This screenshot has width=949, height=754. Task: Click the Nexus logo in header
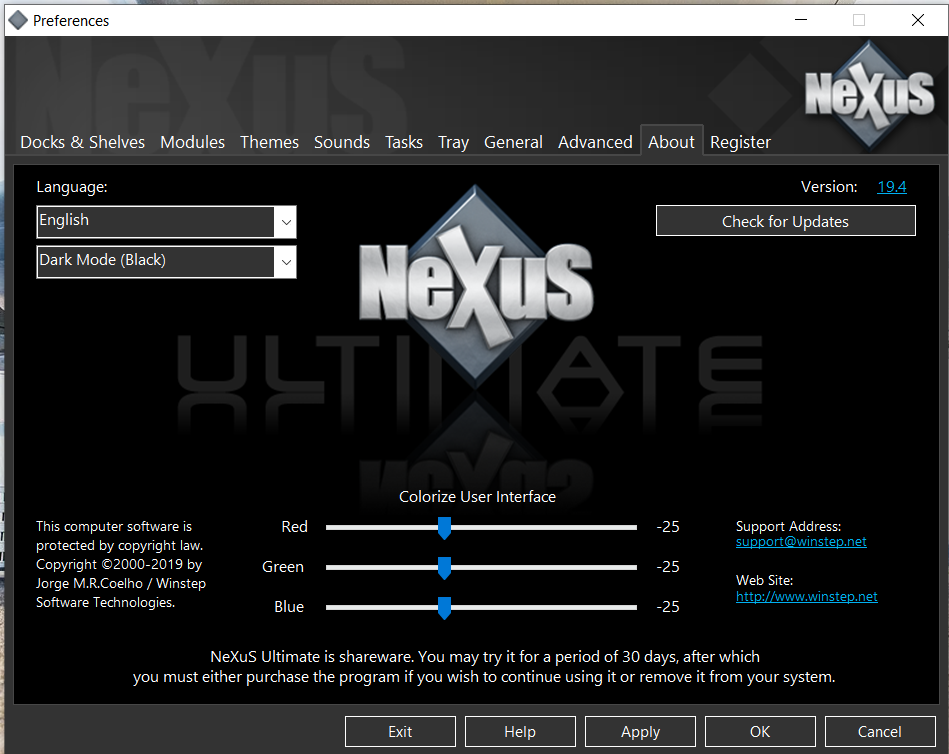868,92
